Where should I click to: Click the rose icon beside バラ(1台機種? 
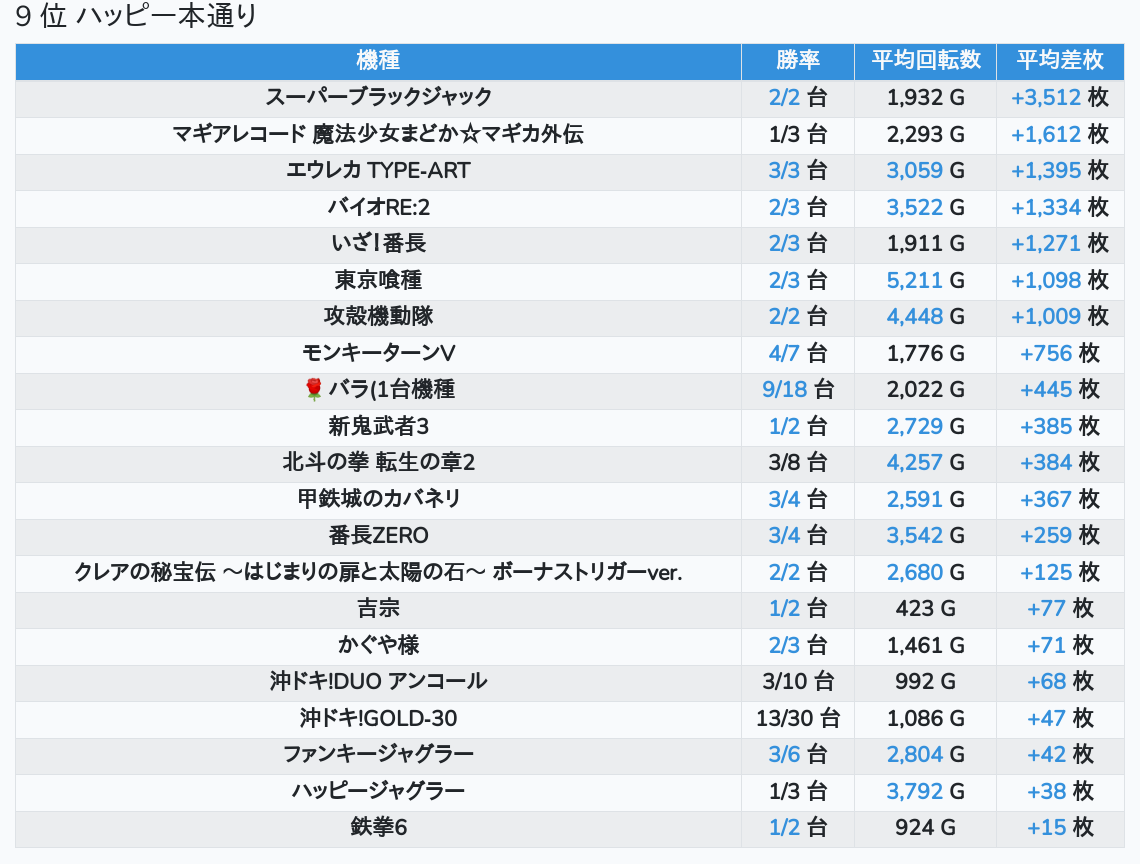[314, 390]
